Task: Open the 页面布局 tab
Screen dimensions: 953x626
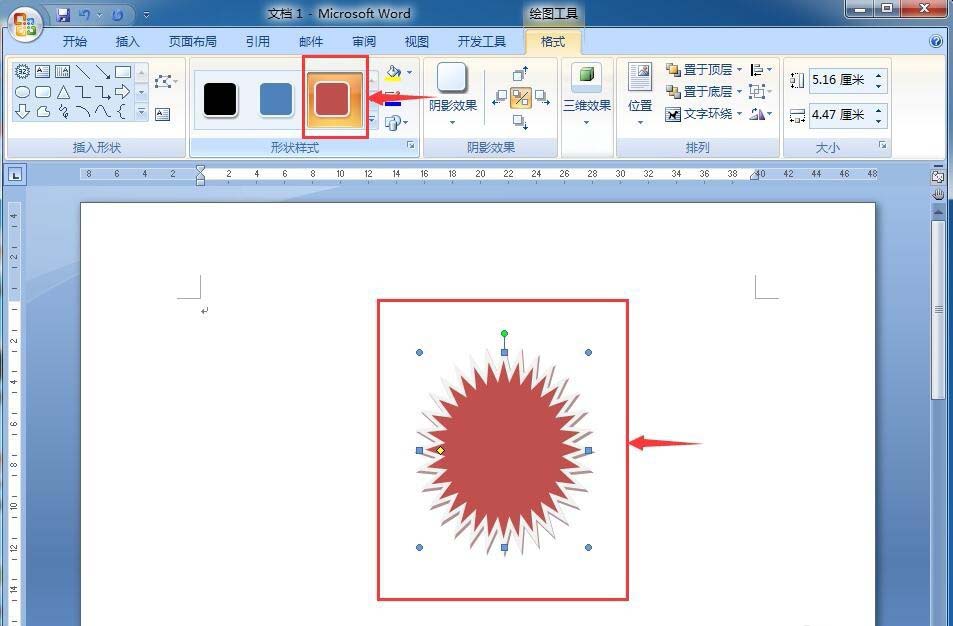Action: pyautogui.click(x=192, y=41)
